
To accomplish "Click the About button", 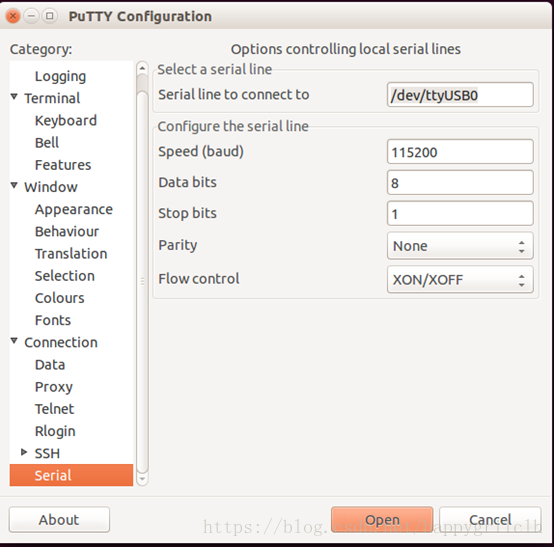I will pos(59,519).
